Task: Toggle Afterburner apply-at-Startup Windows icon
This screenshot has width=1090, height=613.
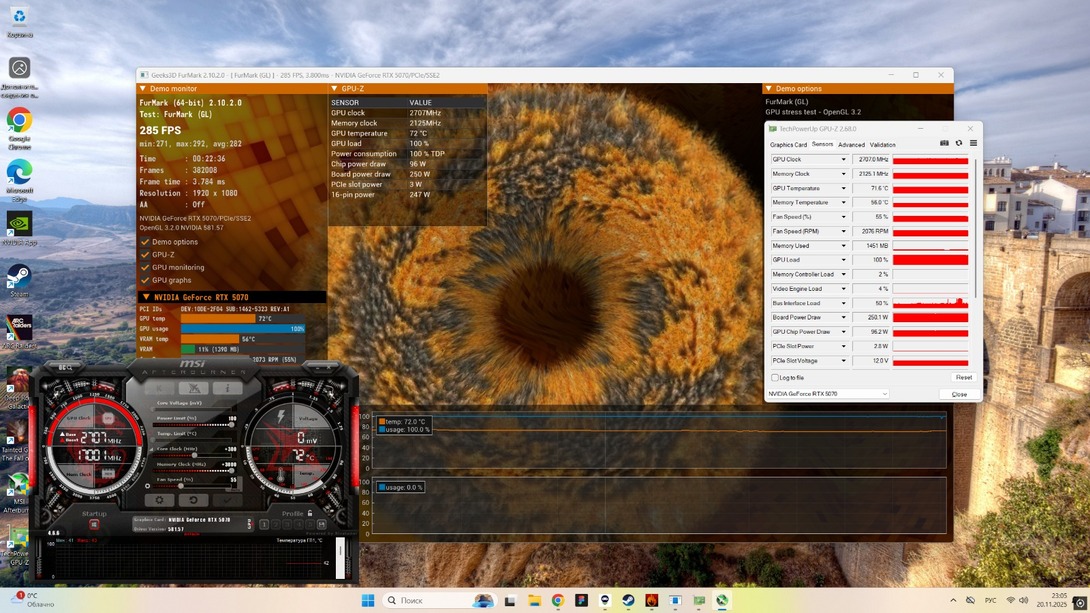Action: coord(94,524)
